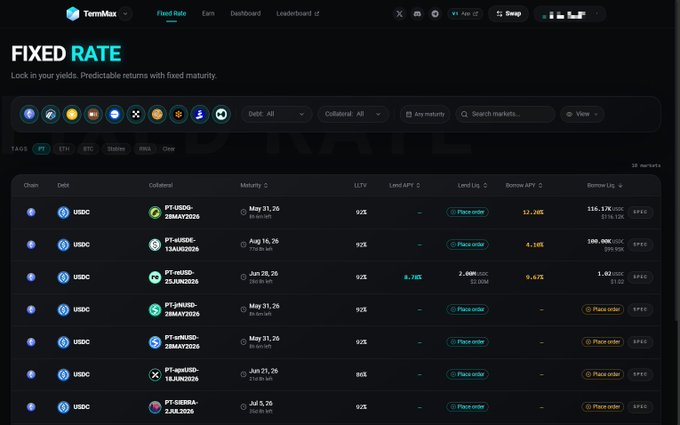680x425 pixels.
Task: Open the V1 App link
Action: coord(465,14)
